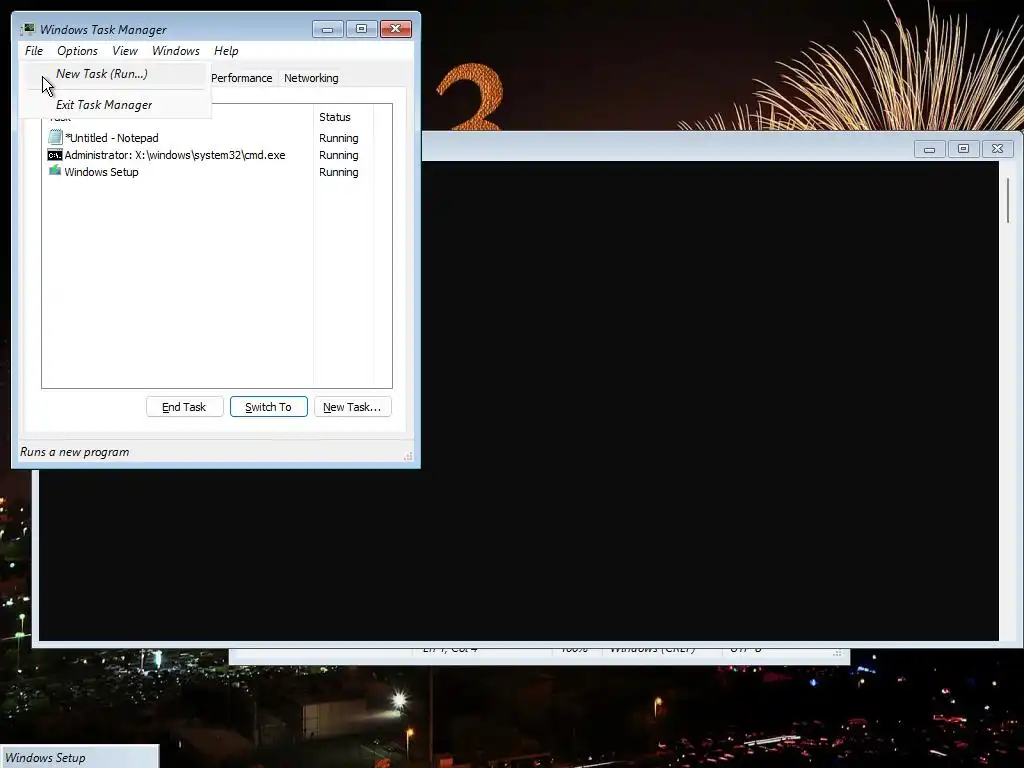Click Running status of cmd.exe task

tap(338, 155)
